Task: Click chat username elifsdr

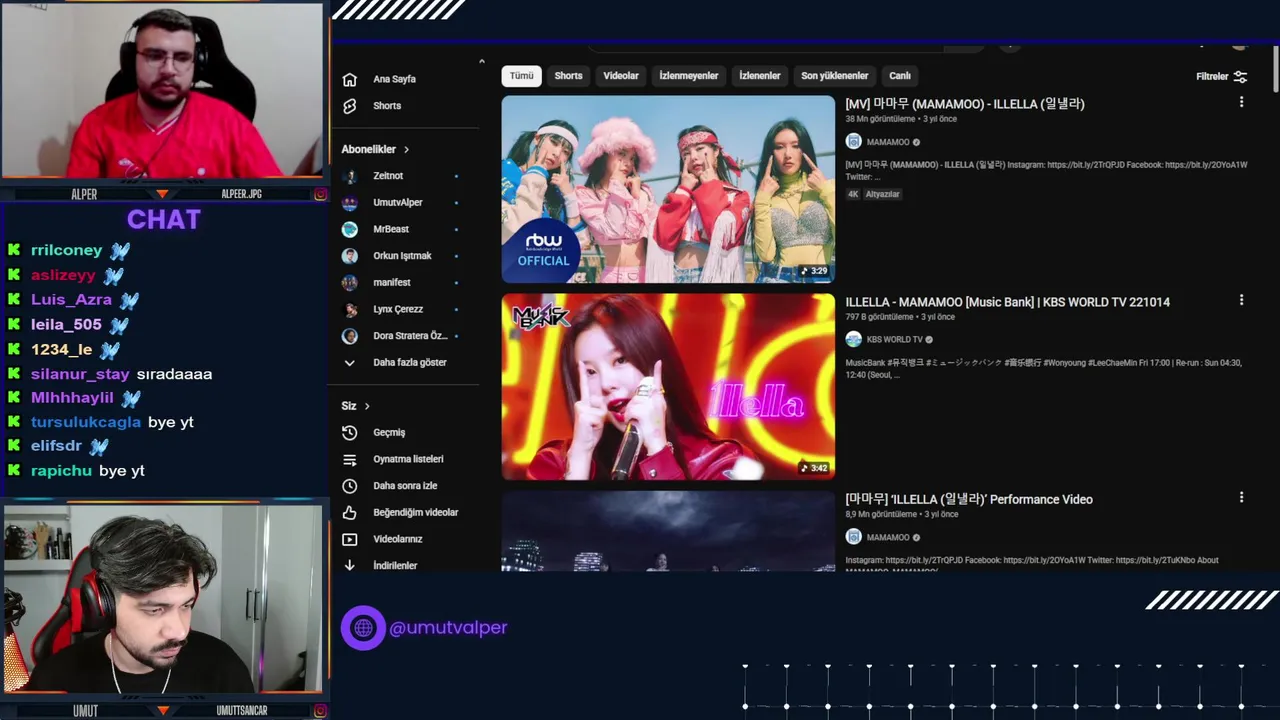Action: 56,446
